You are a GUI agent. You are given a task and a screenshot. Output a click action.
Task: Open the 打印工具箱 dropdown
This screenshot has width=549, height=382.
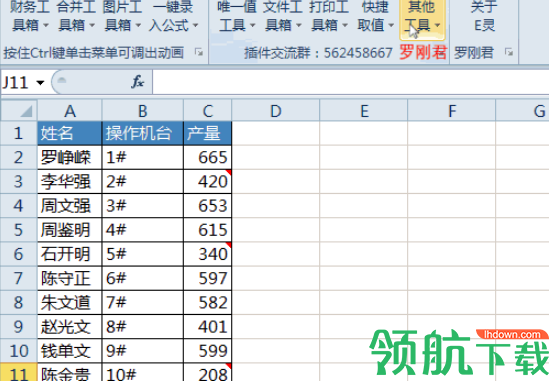[x=329, y=16]
